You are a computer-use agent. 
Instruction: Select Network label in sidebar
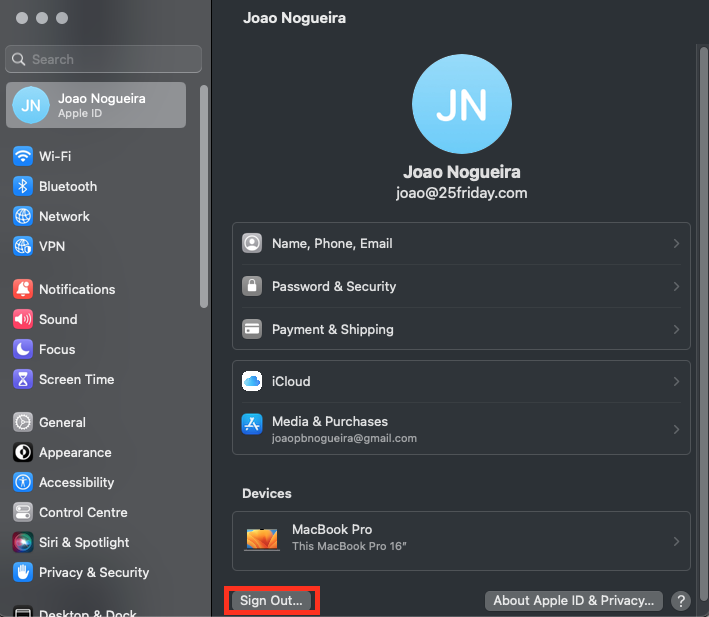[x=64, y=217]
